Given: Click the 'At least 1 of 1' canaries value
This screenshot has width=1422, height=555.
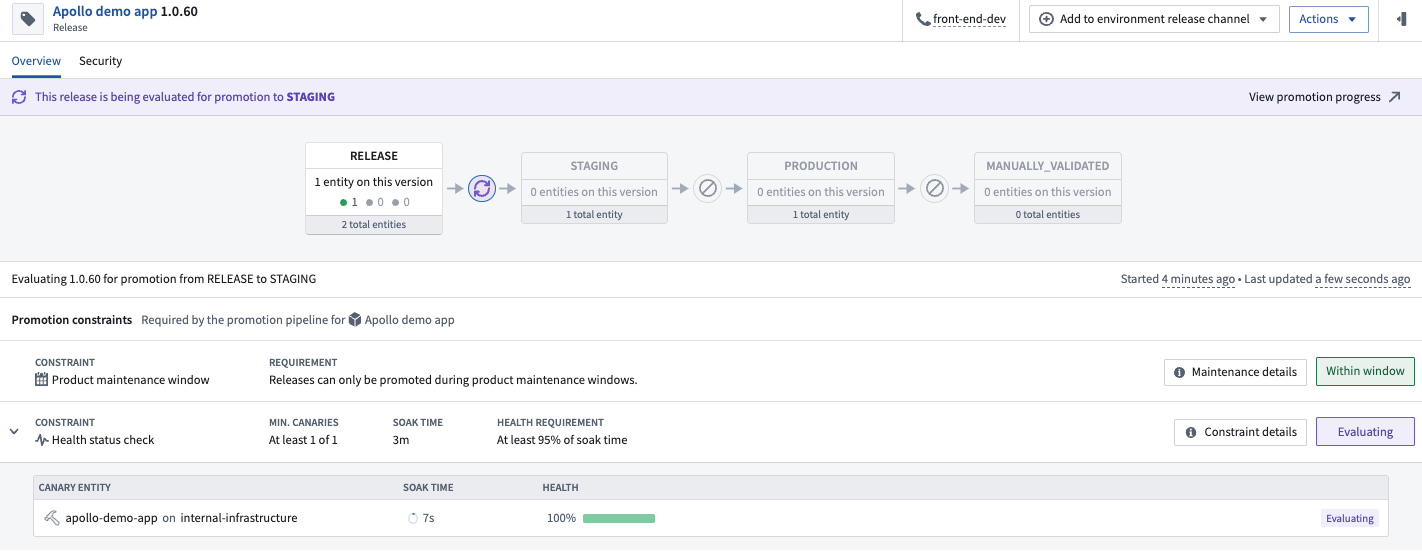Looking at the screenshot, I should pyautogui.click(x=303, y=440).
